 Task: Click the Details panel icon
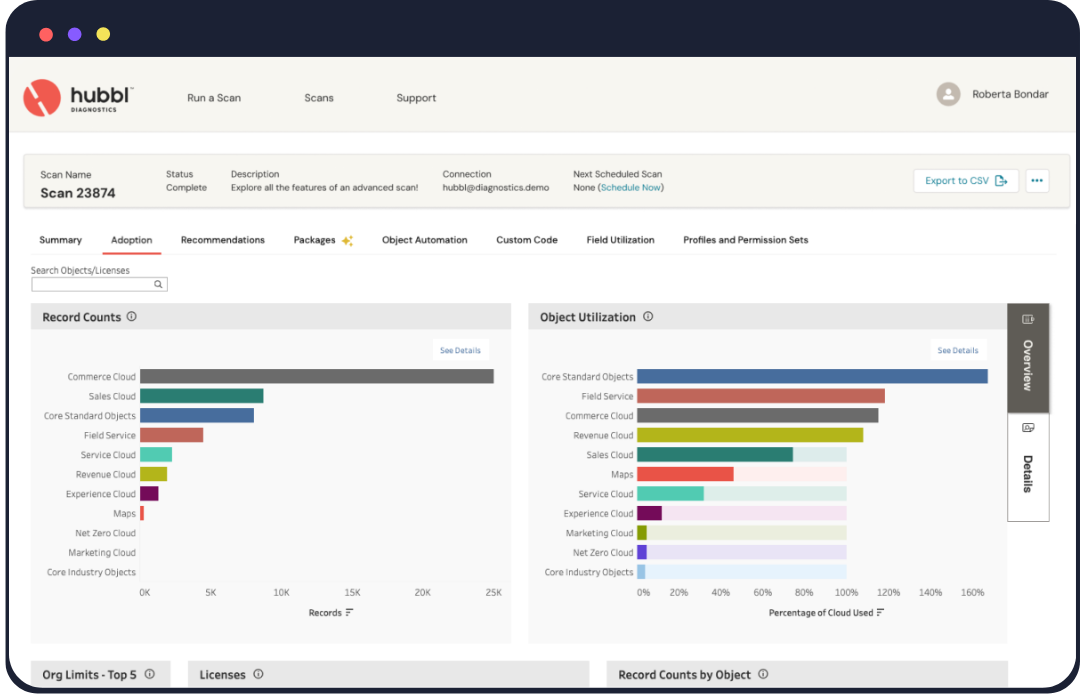pos(1028,428)
